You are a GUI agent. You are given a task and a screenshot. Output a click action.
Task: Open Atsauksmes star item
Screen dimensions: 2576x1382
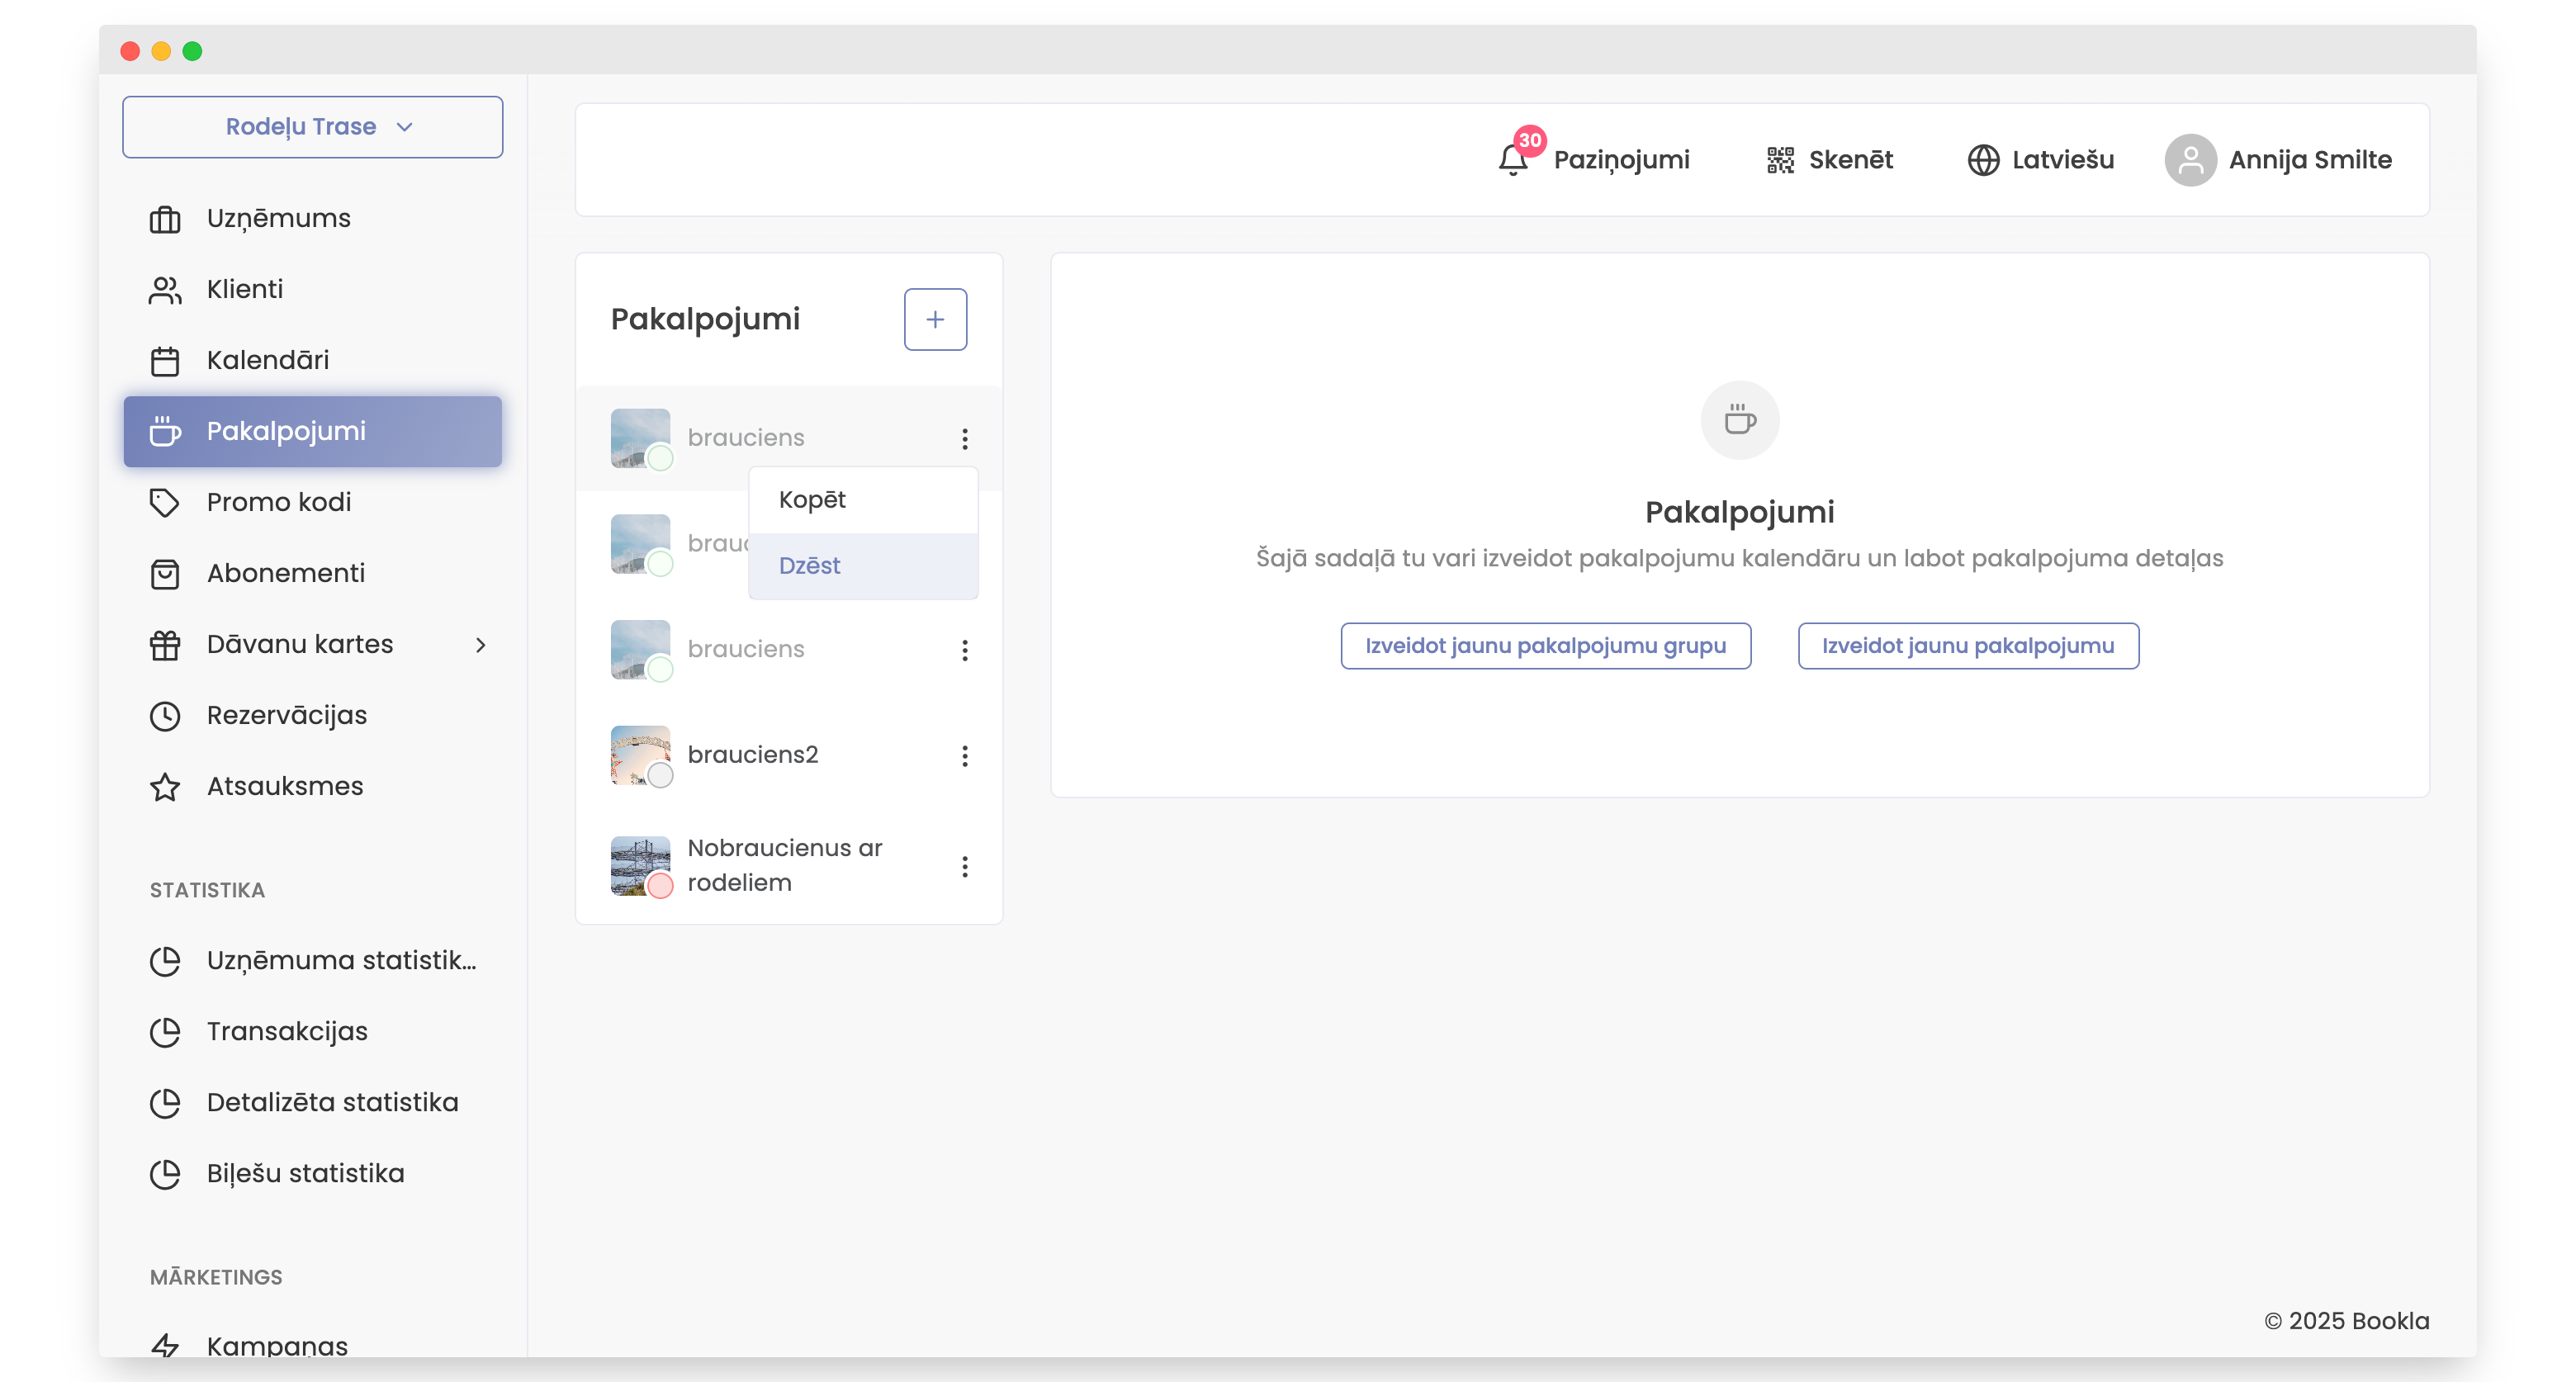284,786
